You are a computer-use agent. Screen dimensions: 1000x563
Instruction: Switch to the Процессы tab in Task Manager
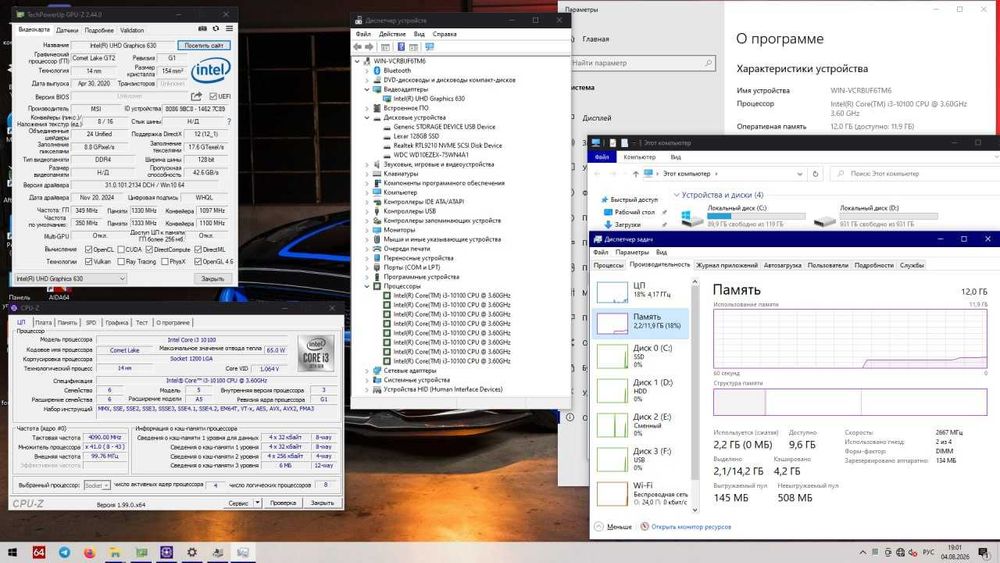[x=608, y=265]
